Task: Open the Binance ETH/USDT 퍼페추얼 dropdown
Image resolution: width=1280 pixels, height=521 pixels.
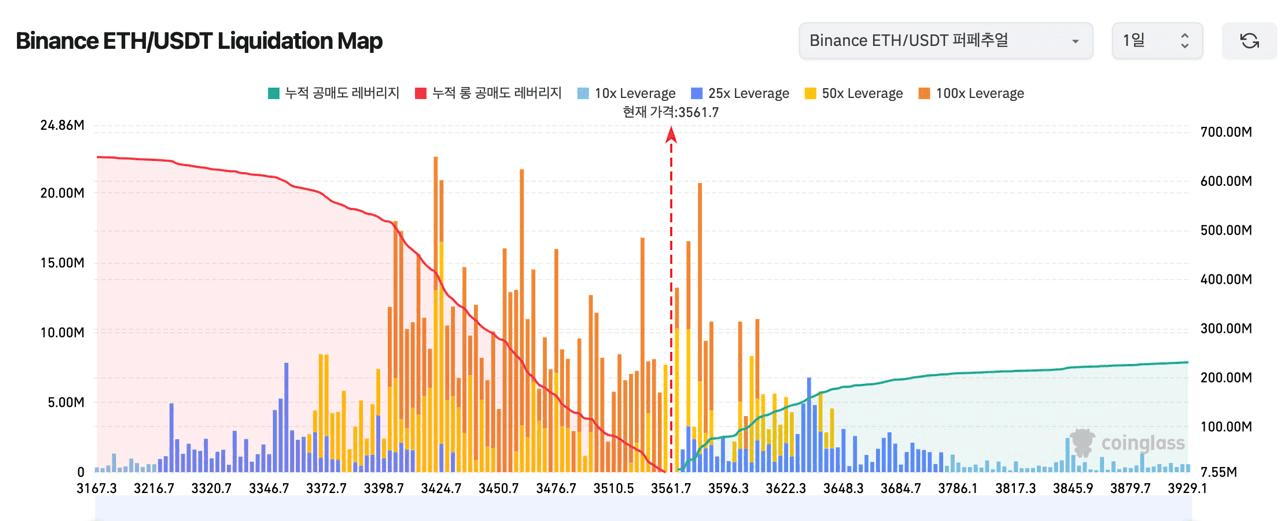Action: (945, 41)
